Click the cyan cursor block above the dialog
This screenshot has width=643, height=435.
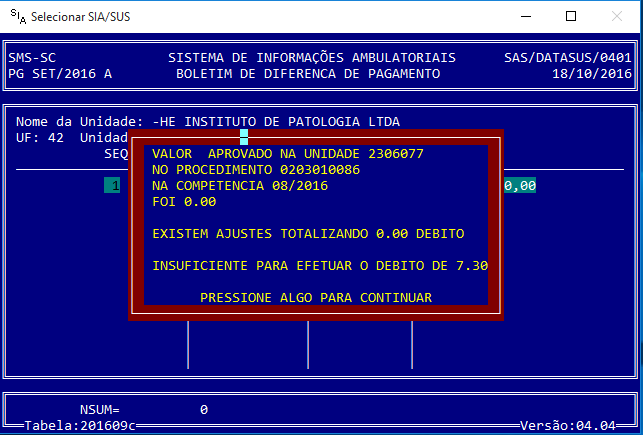tap(244, 137)
